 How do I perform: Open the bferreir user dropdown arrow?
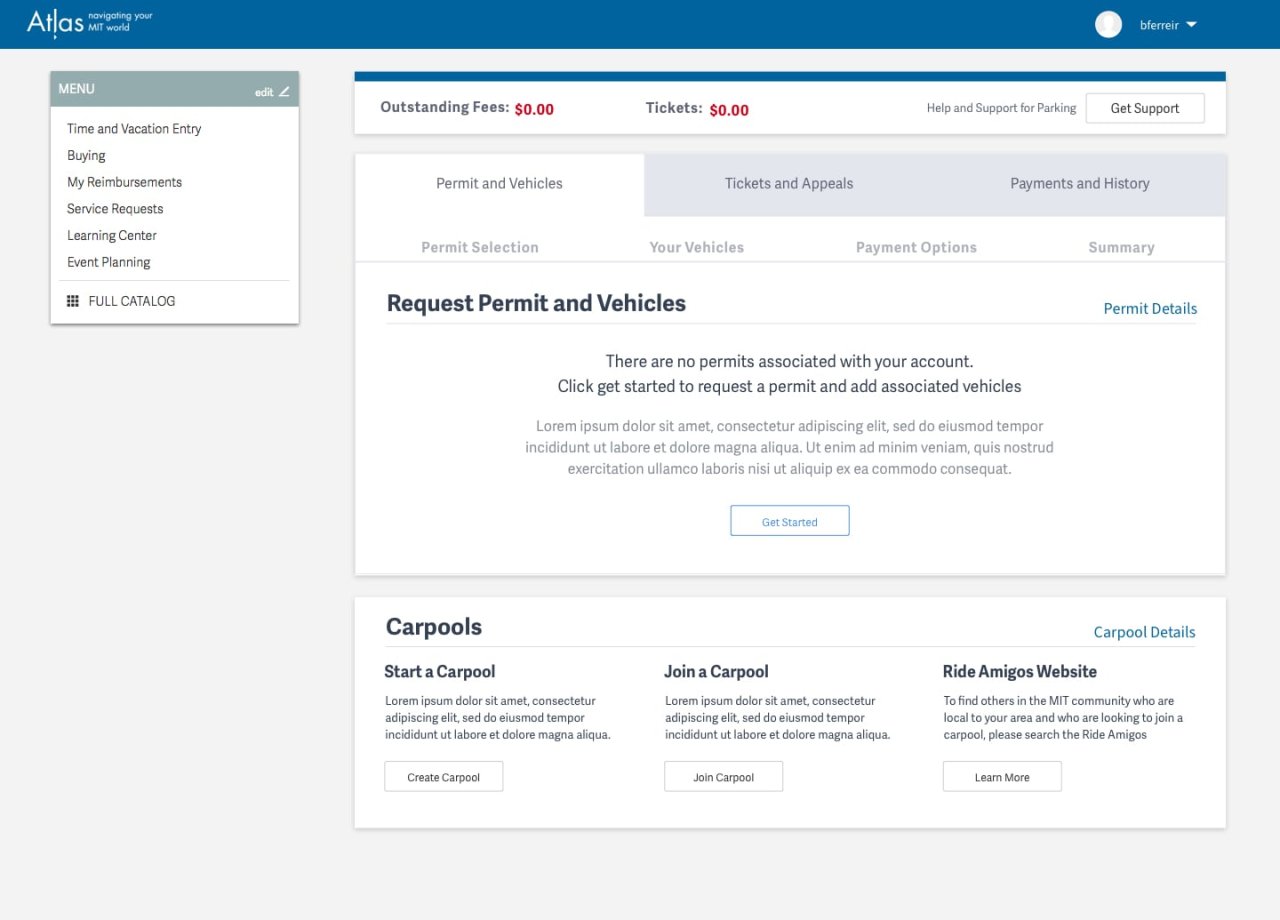[1191, 25]
